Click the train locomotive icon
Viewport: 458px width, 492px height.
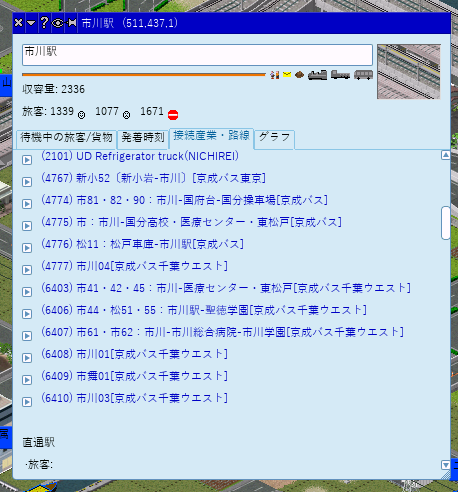(317, 75)
